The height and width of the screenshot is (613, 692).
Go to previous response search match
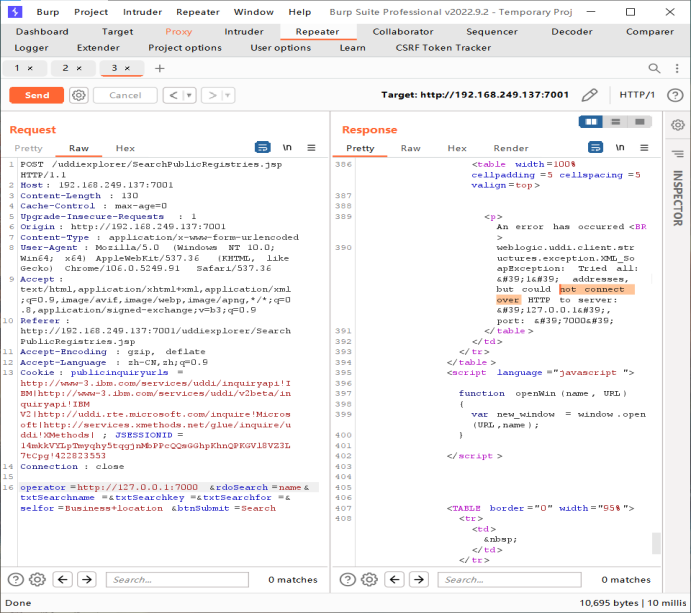point(395,579)
